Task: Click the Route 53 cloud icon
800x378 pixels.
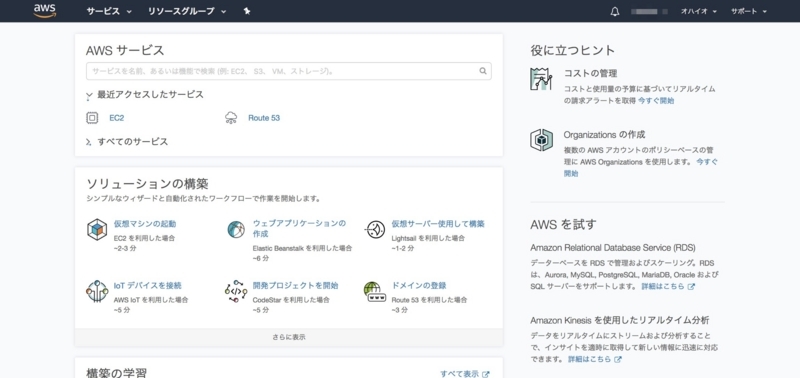Action: click(x=231, y=118)
